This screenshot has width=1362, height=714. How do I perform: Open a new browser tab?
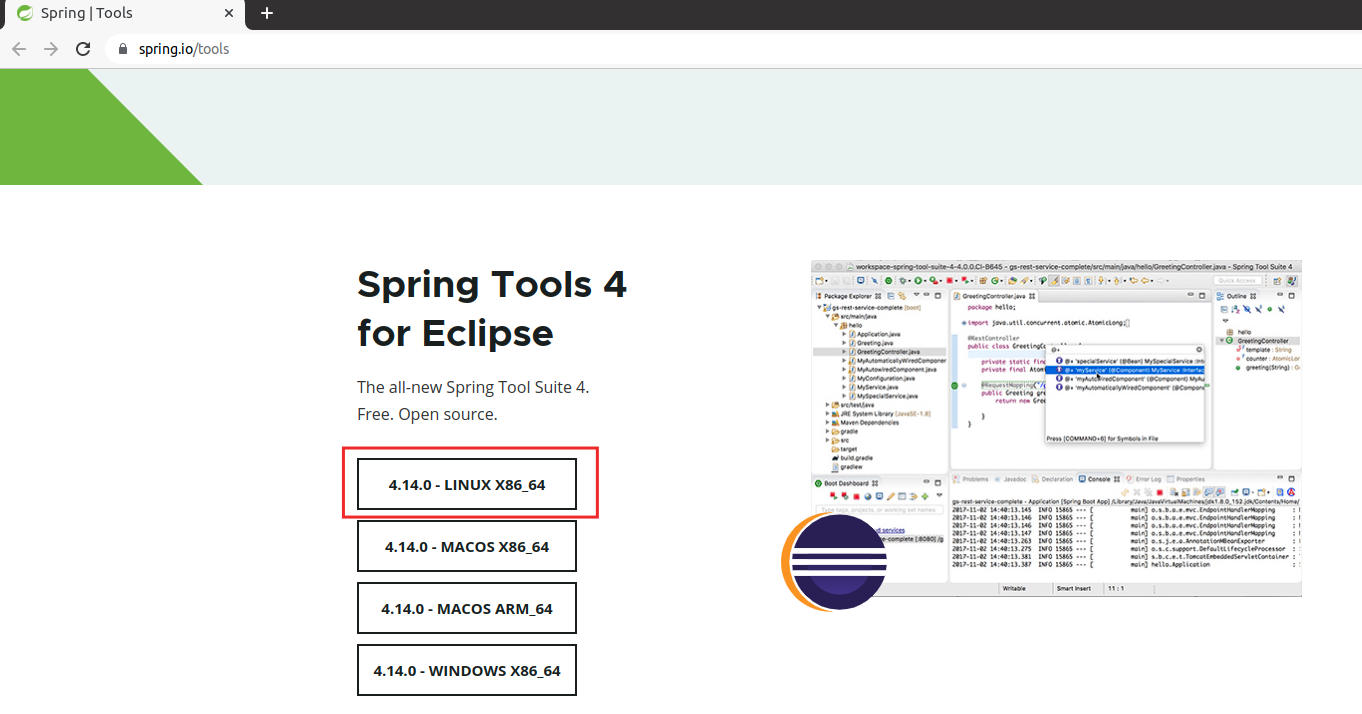(267, 14)
